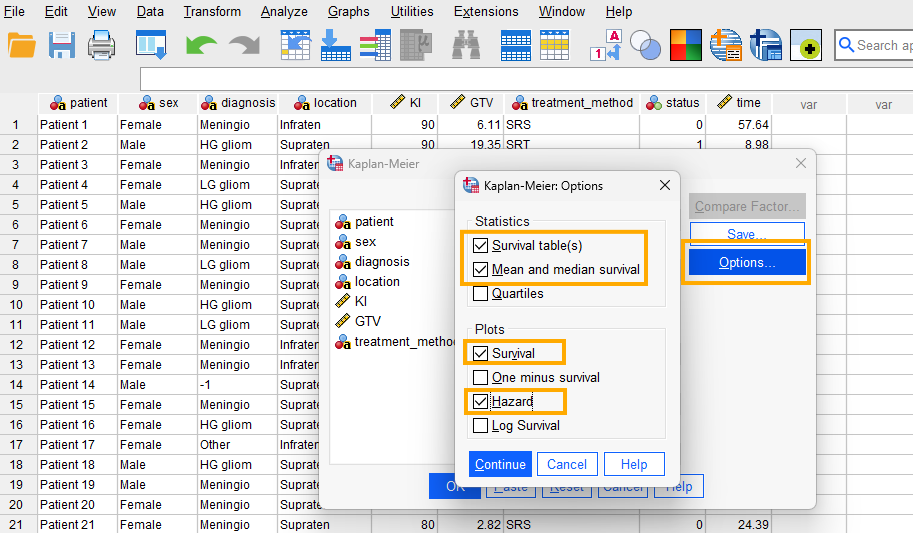Open the Data menu
The image size is (913, 533).
[x=150, y=12]
